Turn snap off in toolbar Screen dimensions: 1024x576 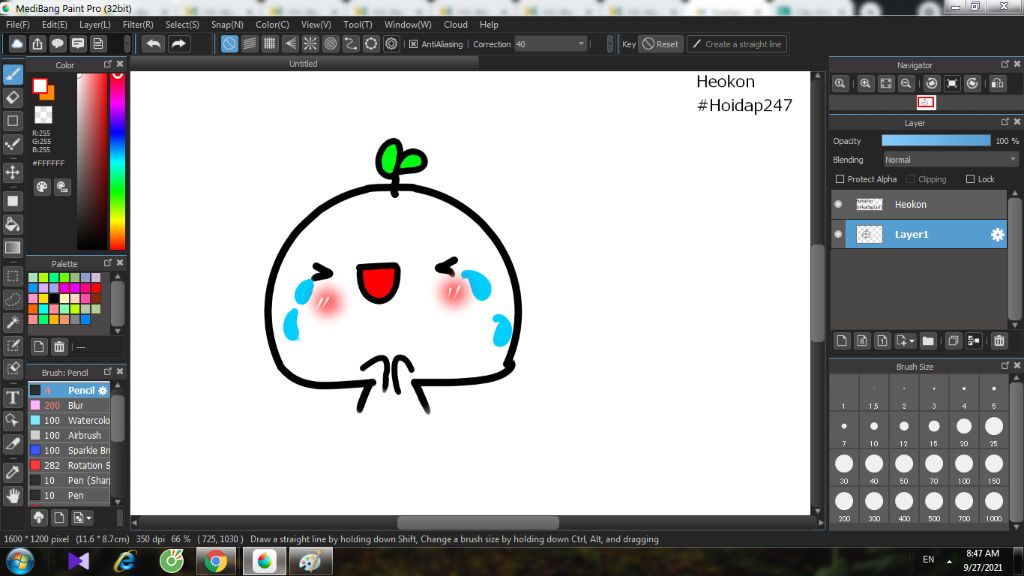(229, 44)
